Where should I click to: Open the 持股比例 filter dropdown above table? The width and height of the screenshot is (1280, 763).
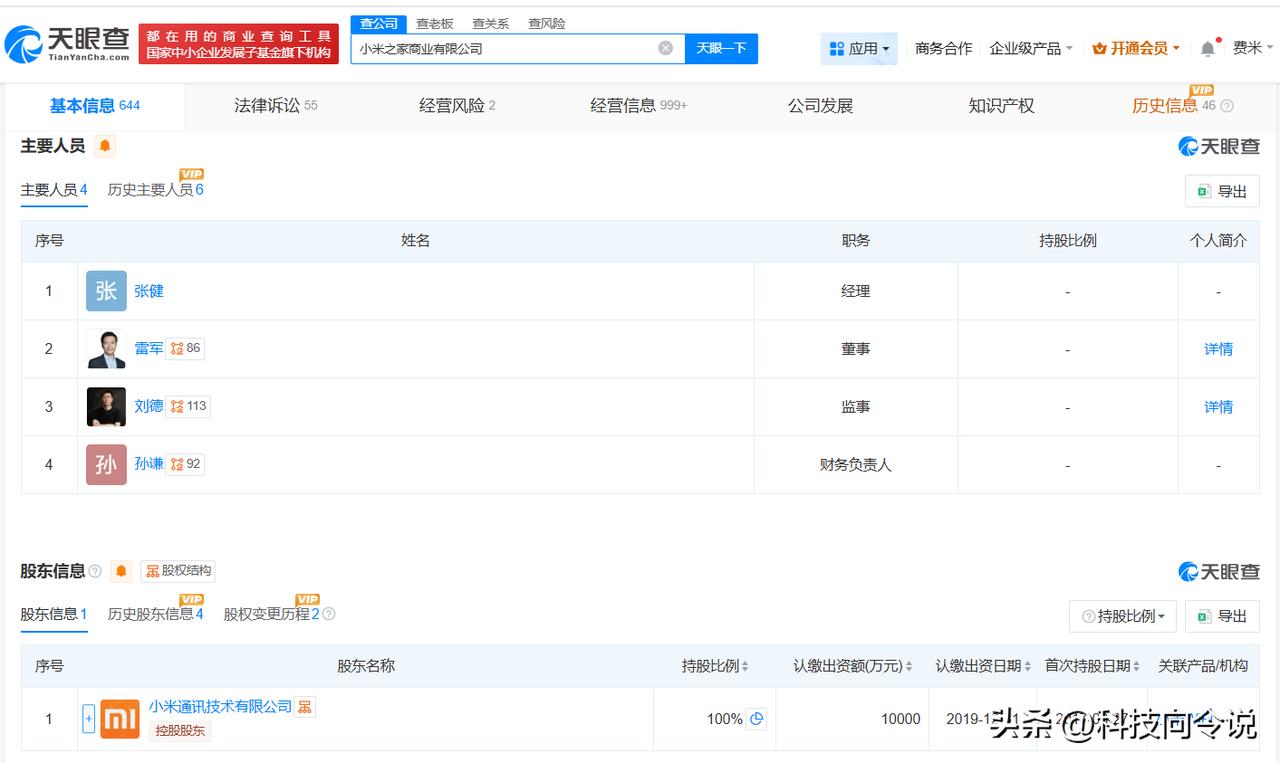(1122, 616)
